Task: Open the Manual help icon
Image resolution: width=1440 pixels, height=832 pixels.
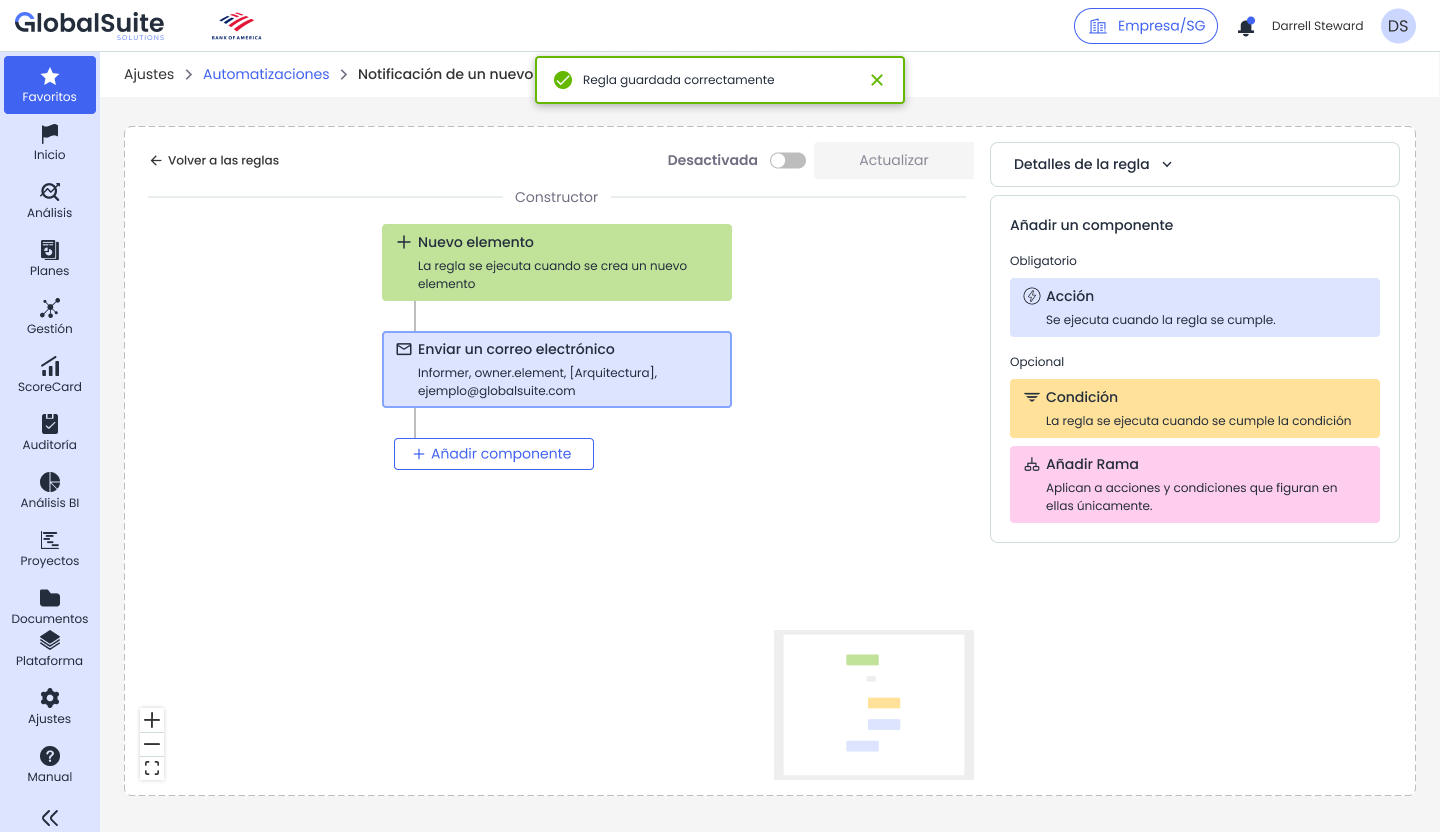Action: [x=50, y=756]
